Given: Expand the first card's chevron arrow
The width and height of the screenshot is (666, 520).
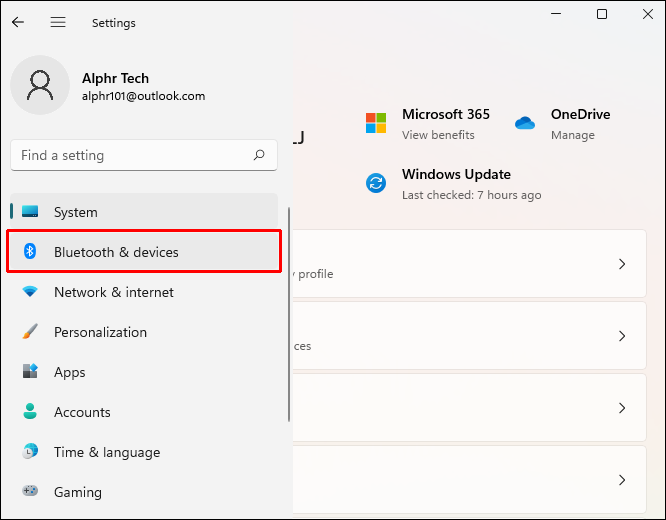Looking at the screenshot, I should pyautogui.click(x=622, y=264).
